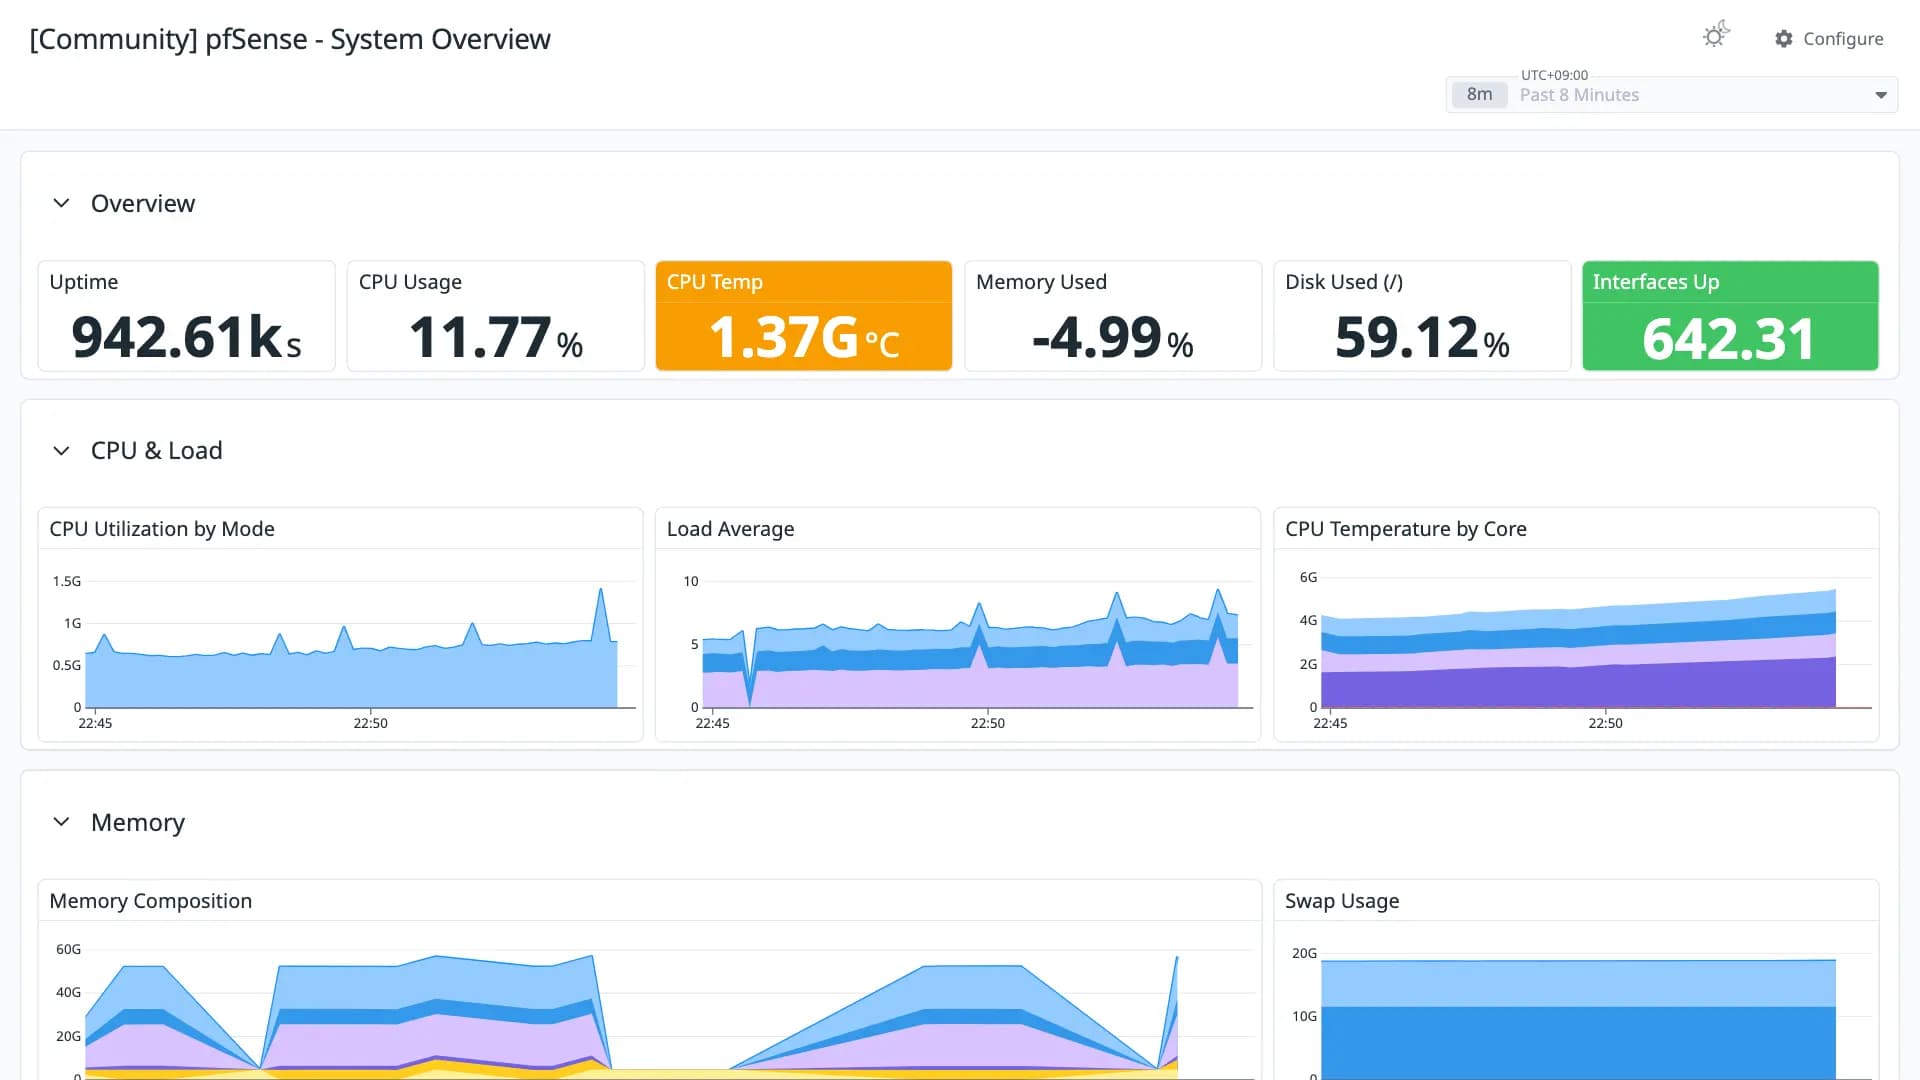Collapse the CPU & Load section
This screenshot has width=1920, height=1080.
(x=61, y=451)
